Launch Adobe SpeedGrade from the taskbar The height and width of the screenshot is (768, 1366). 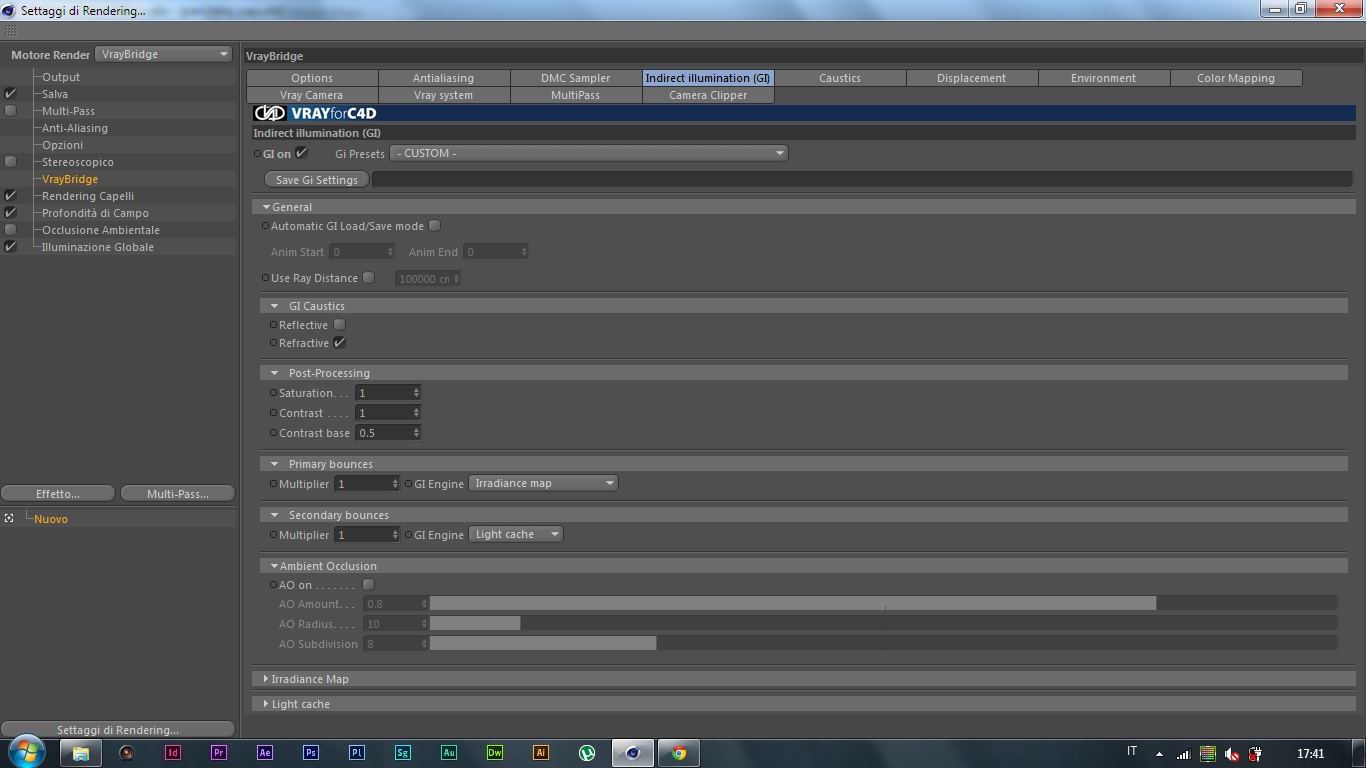tap(403, 753)
